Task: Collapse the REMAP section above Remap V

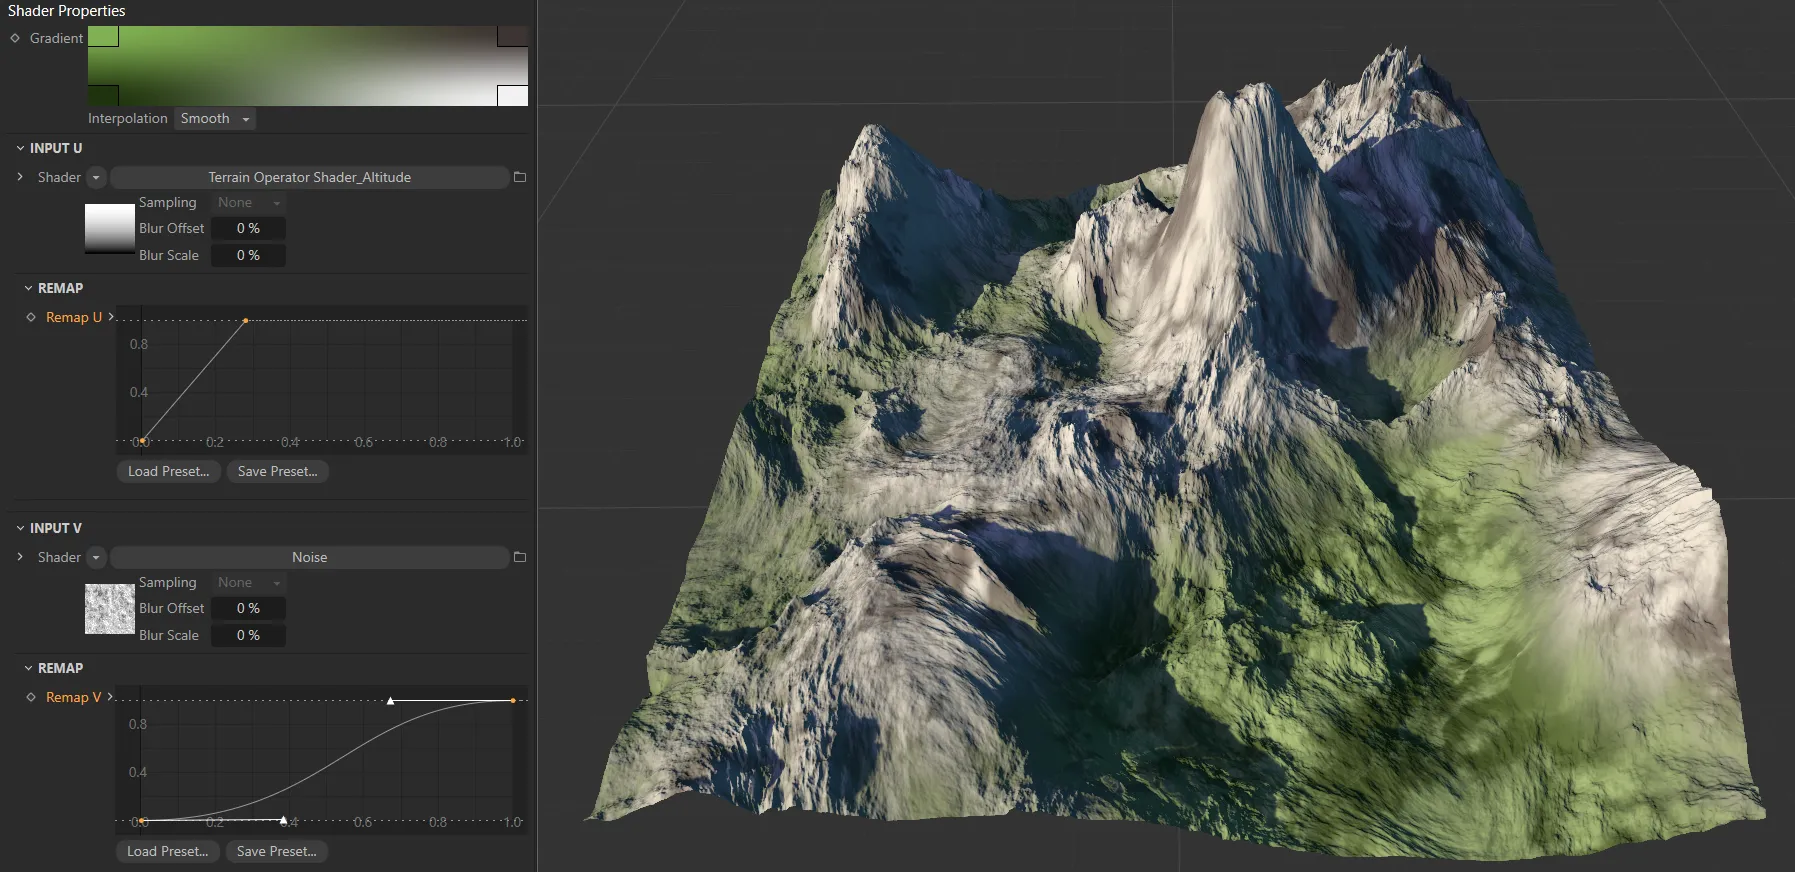Action: pos(28,668)
